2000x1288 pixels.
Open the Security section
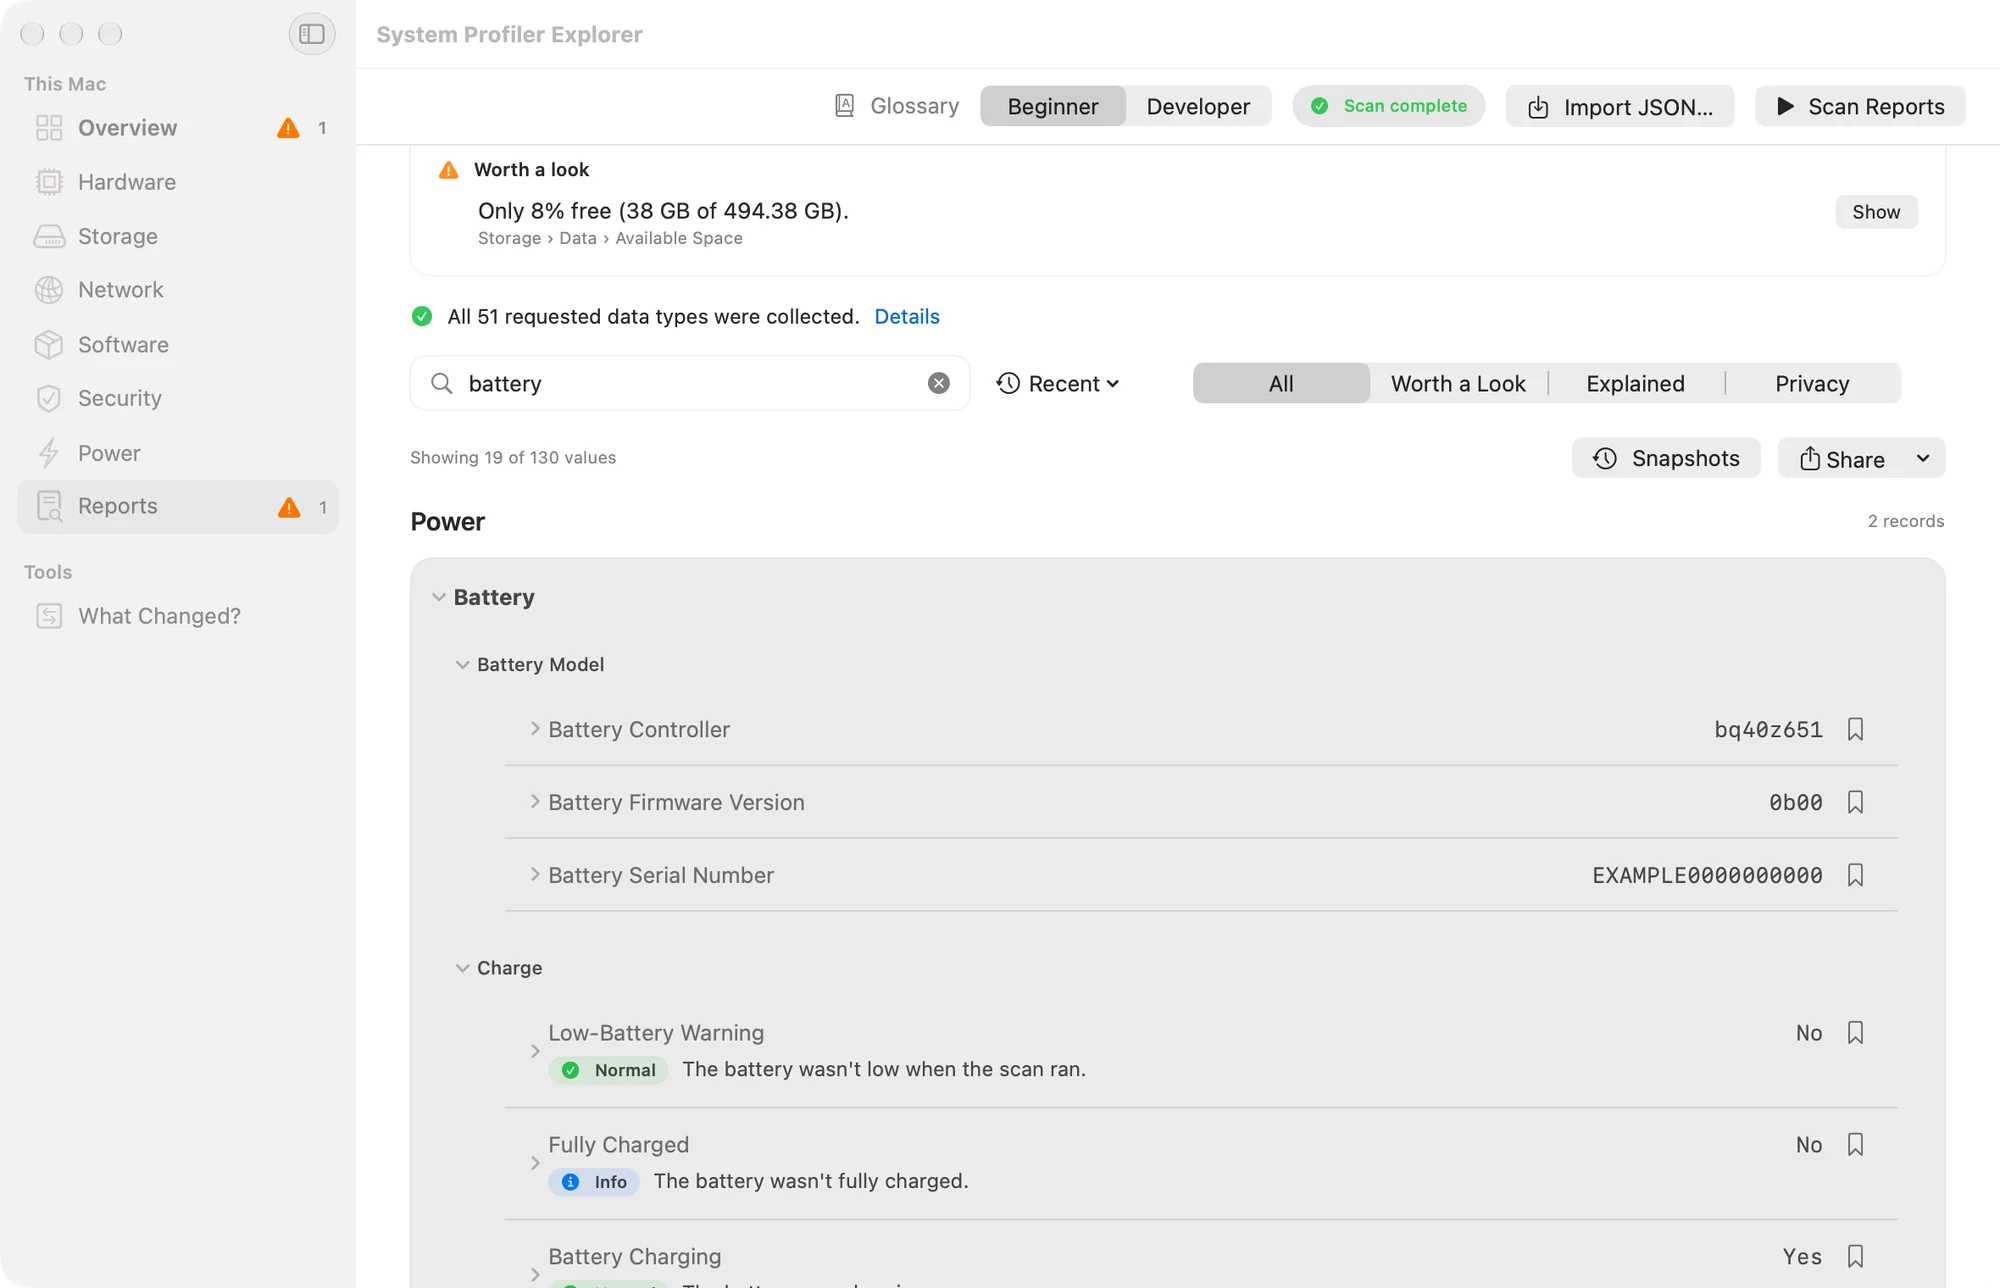[x=178, y=398]
